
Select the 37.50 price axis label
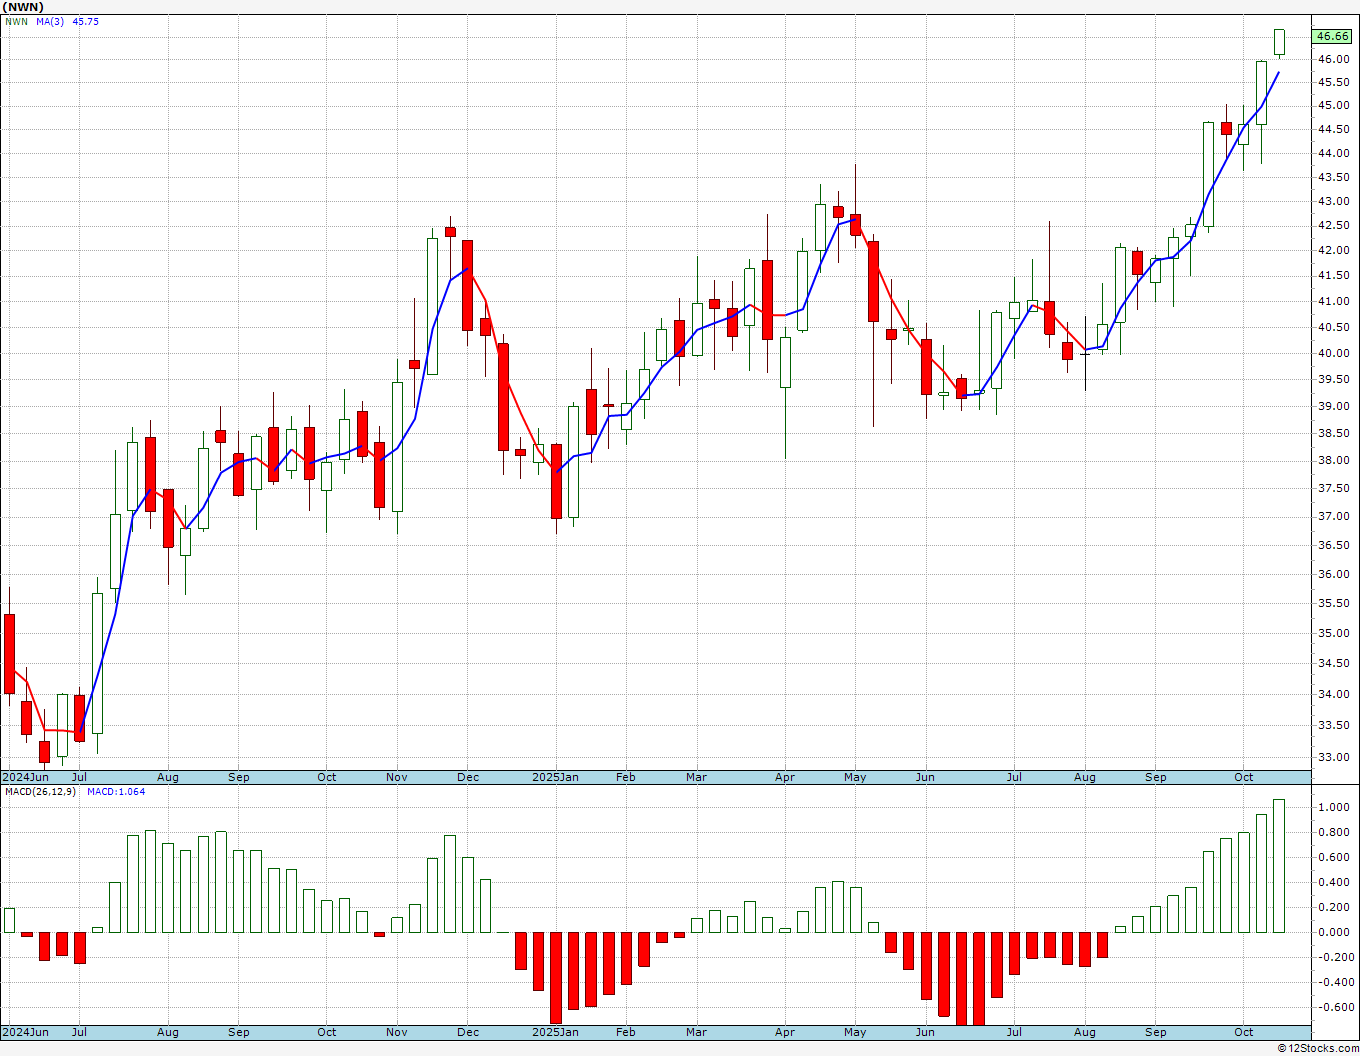tap(1333, 488)
